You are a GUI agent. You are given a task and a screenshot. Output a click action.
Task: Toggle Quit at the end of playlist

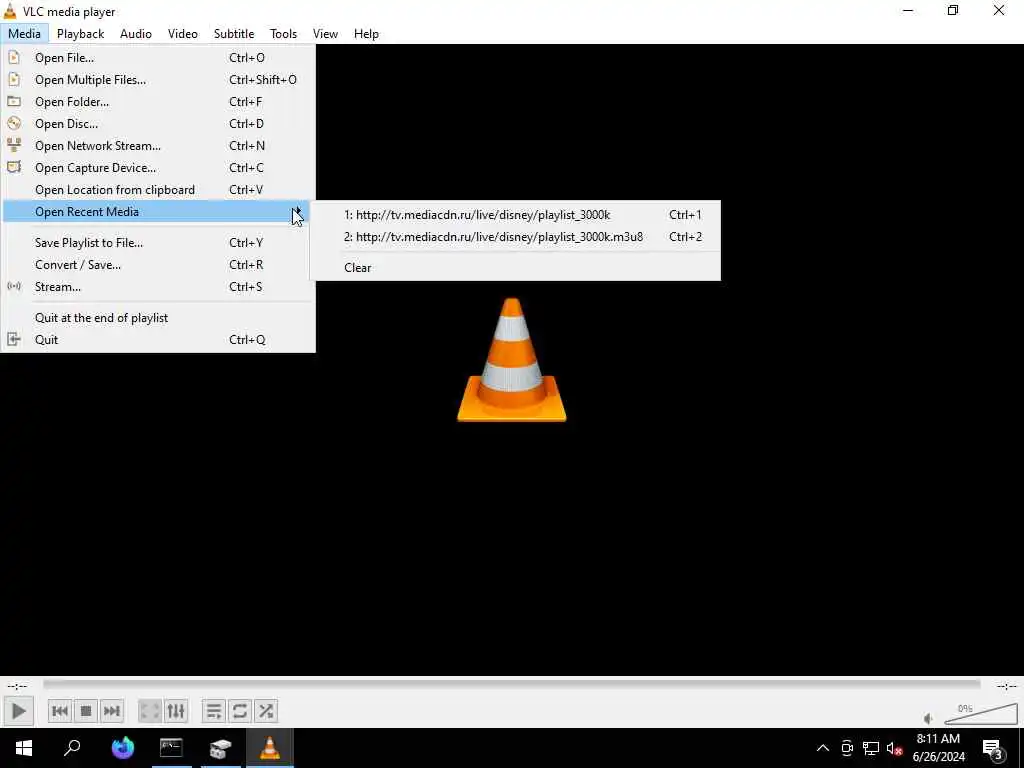click(158, 317)
